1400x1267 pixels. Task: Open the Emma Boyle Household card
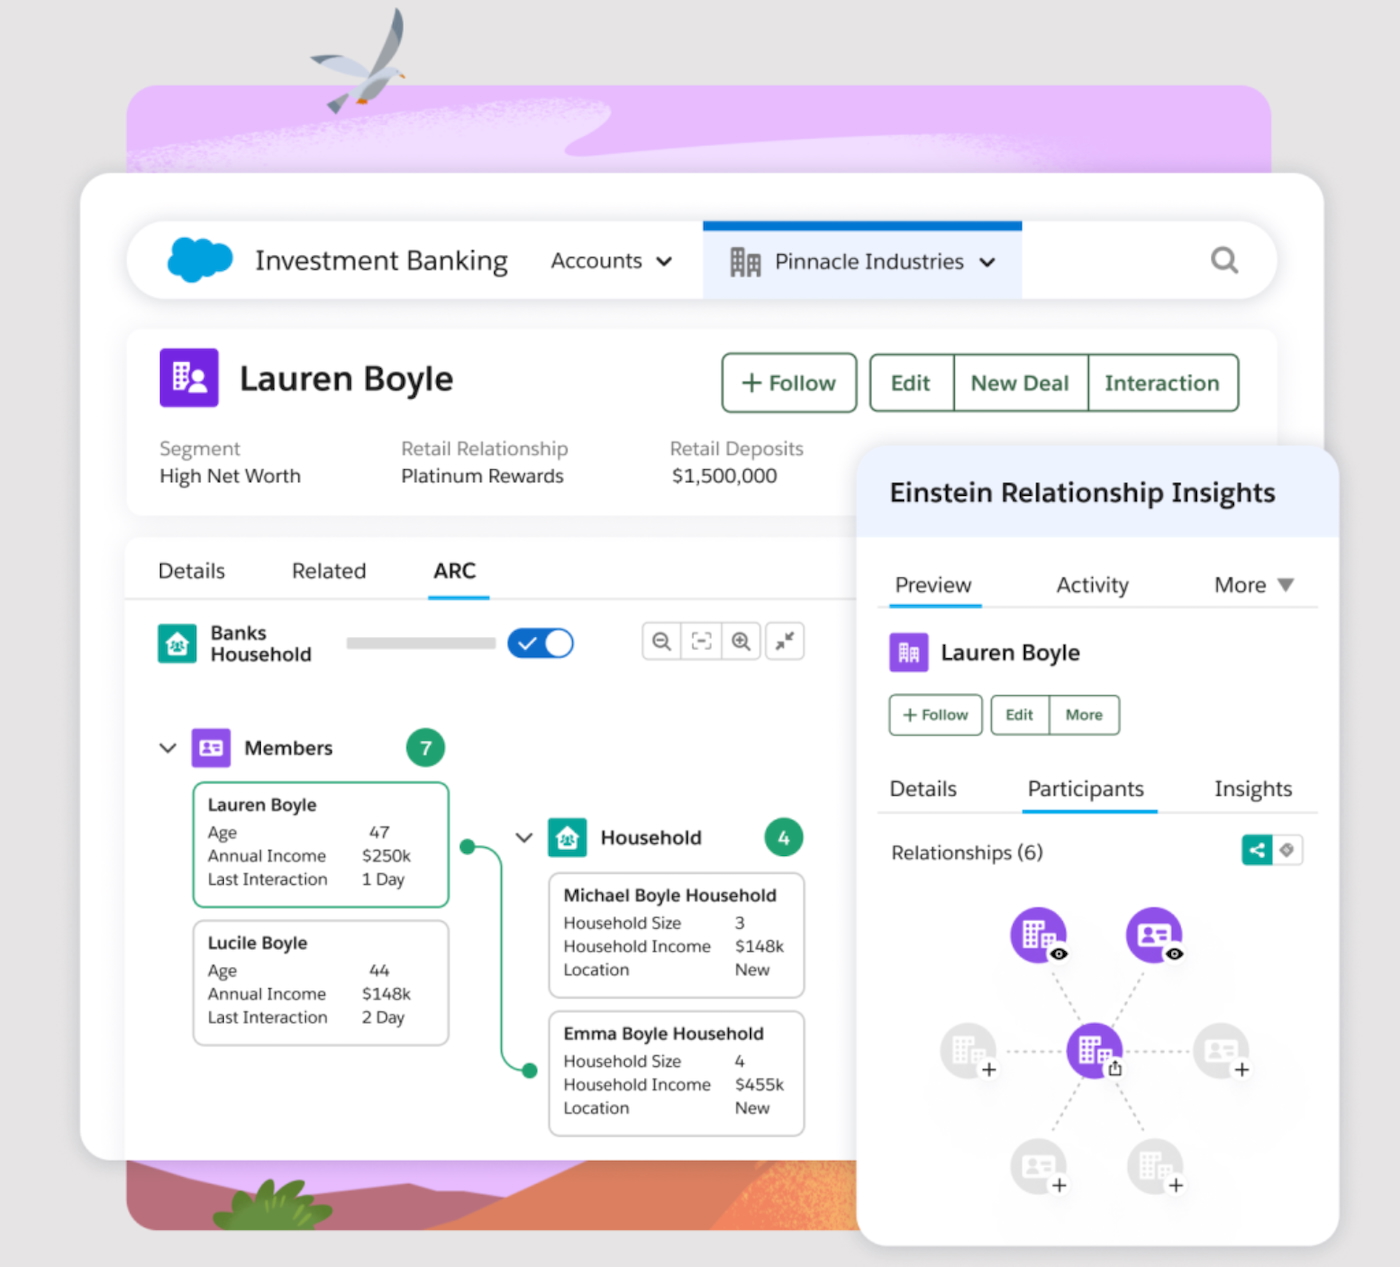pyautogui.click(x=676, y=1074)
